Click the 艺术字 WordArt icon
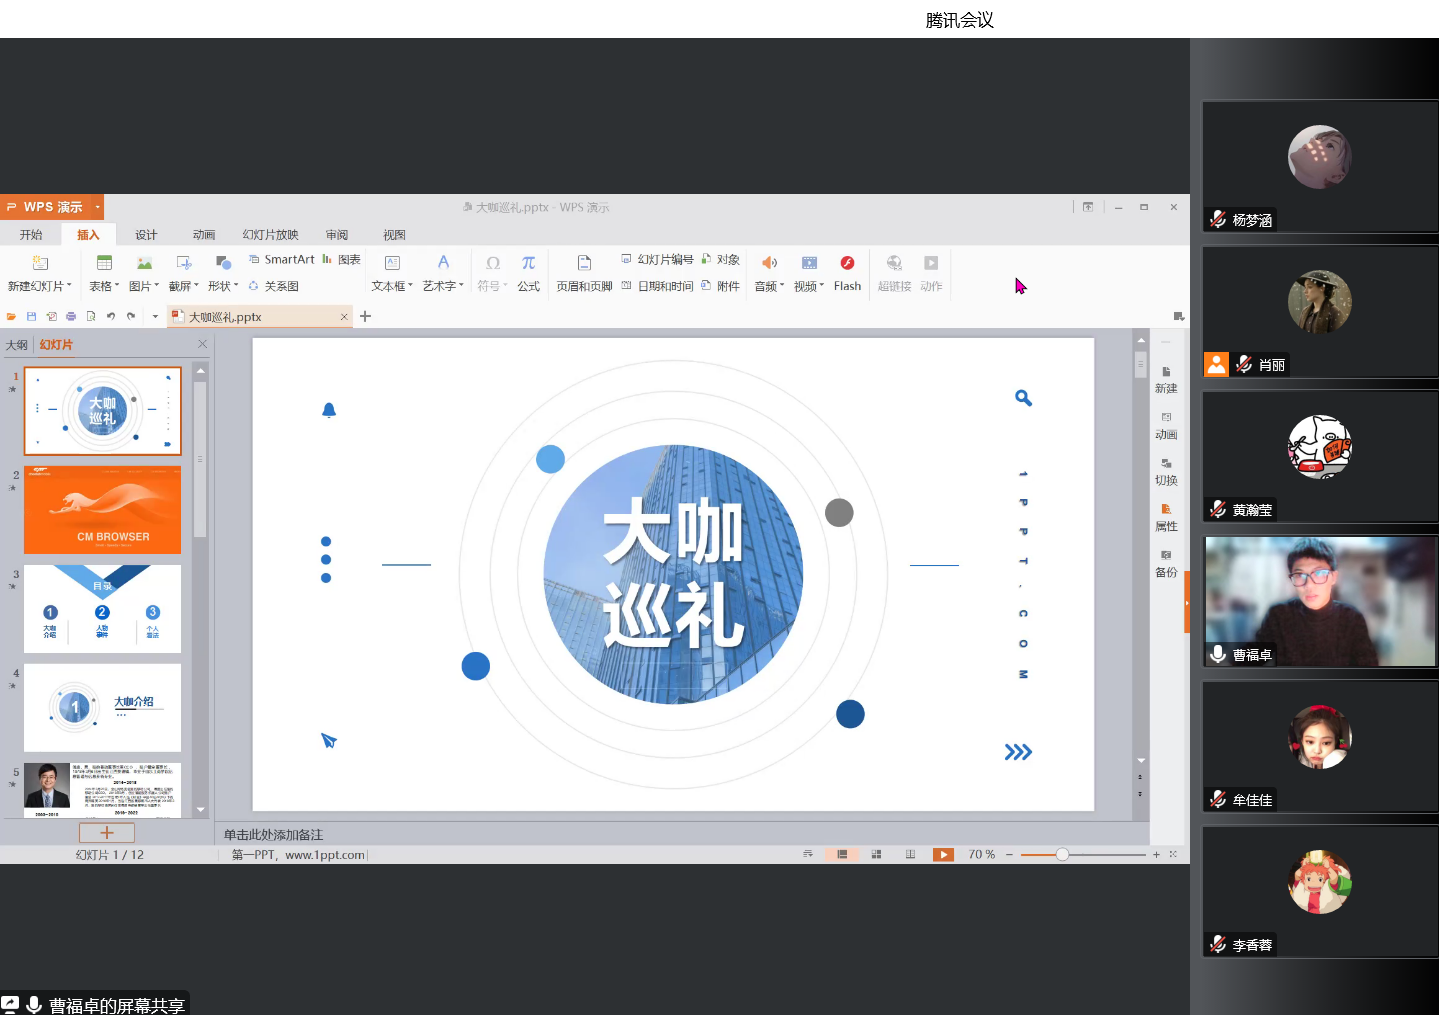Image resolution: width=1439 pixels, height=1015 pixels. (443, 263)
